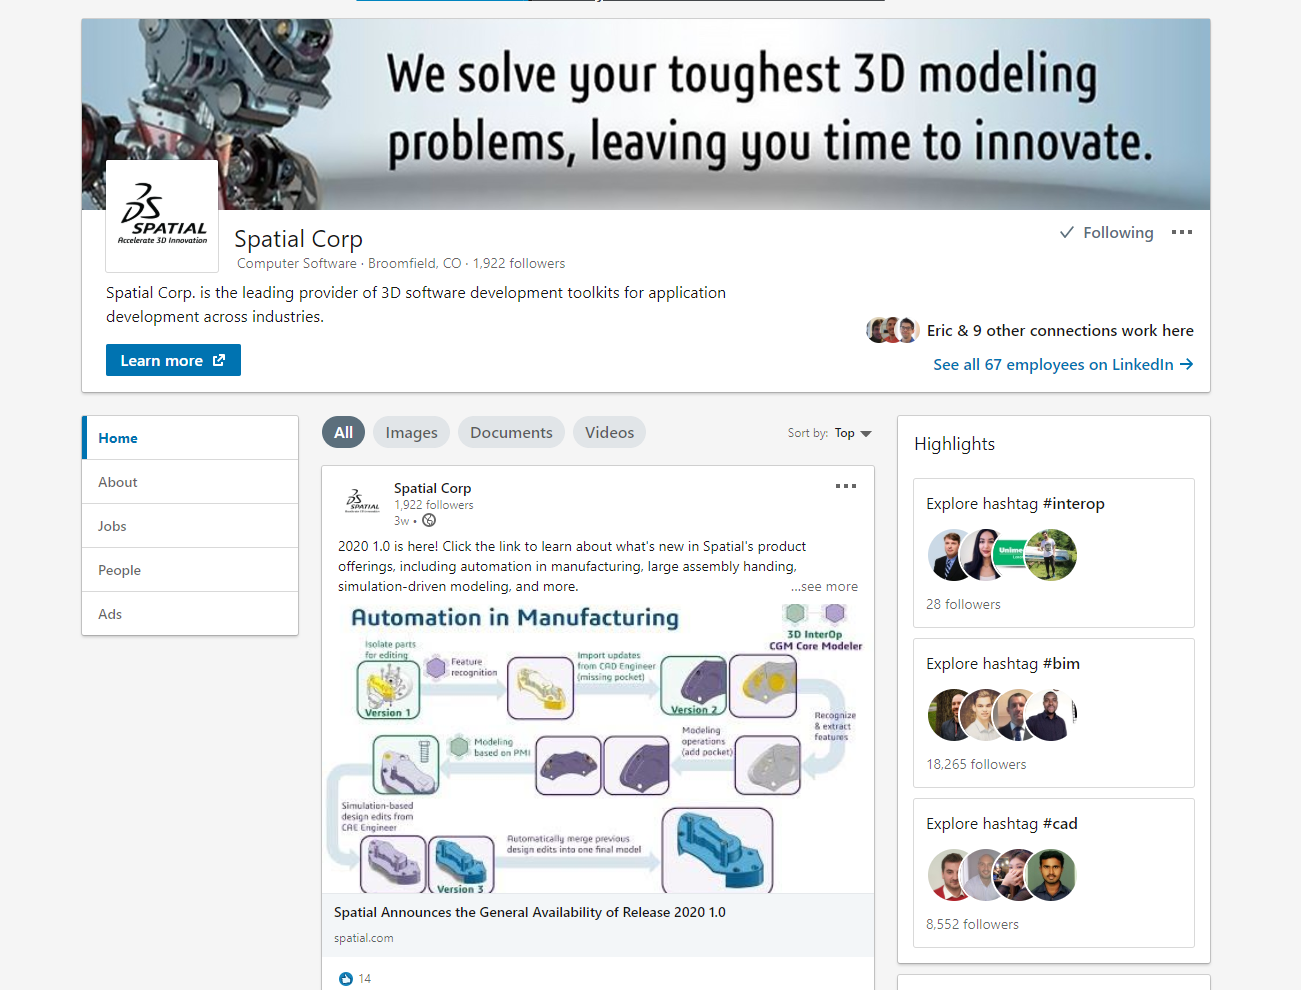This screenshot has height=990, width=1301.
Task: Toggle the Following button for Spatial Corp
Action: (1106, 232)
